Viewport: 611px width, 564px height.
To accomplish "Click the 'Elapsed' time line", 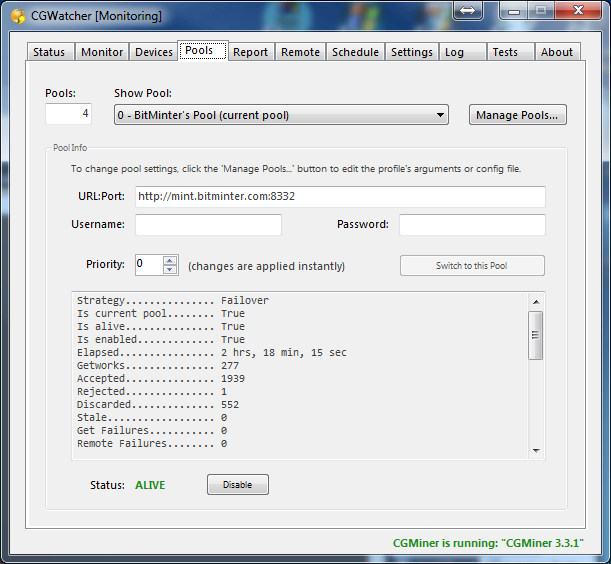I will pyautogui.click(x=212, y=352).
